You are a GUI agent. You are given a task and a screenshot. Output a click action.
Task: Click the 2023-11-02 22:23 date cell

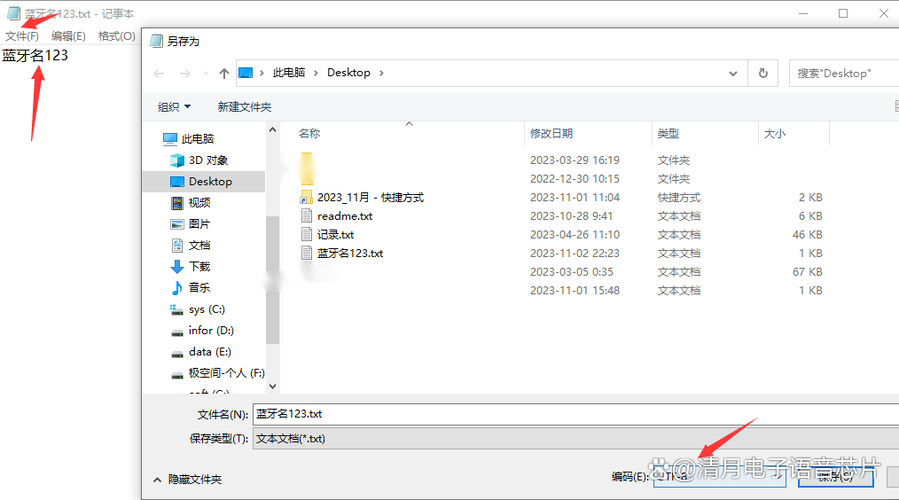[574, 253]
